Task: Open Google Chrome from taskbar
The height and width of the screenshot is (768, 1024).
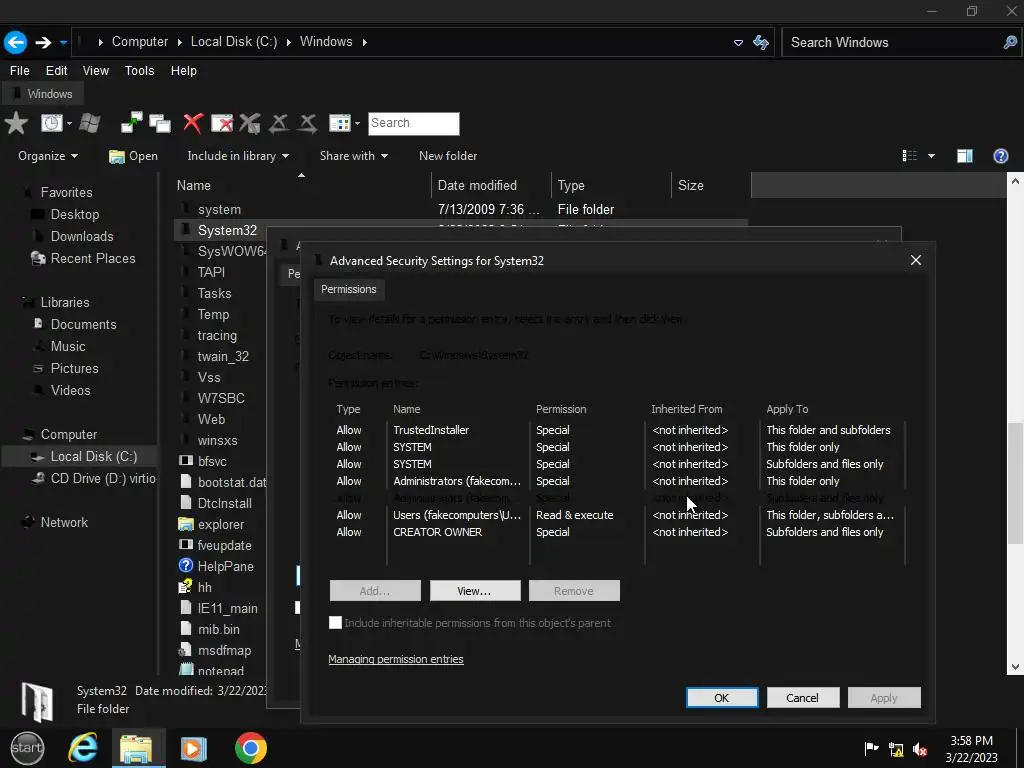Action: coord(251,748)
